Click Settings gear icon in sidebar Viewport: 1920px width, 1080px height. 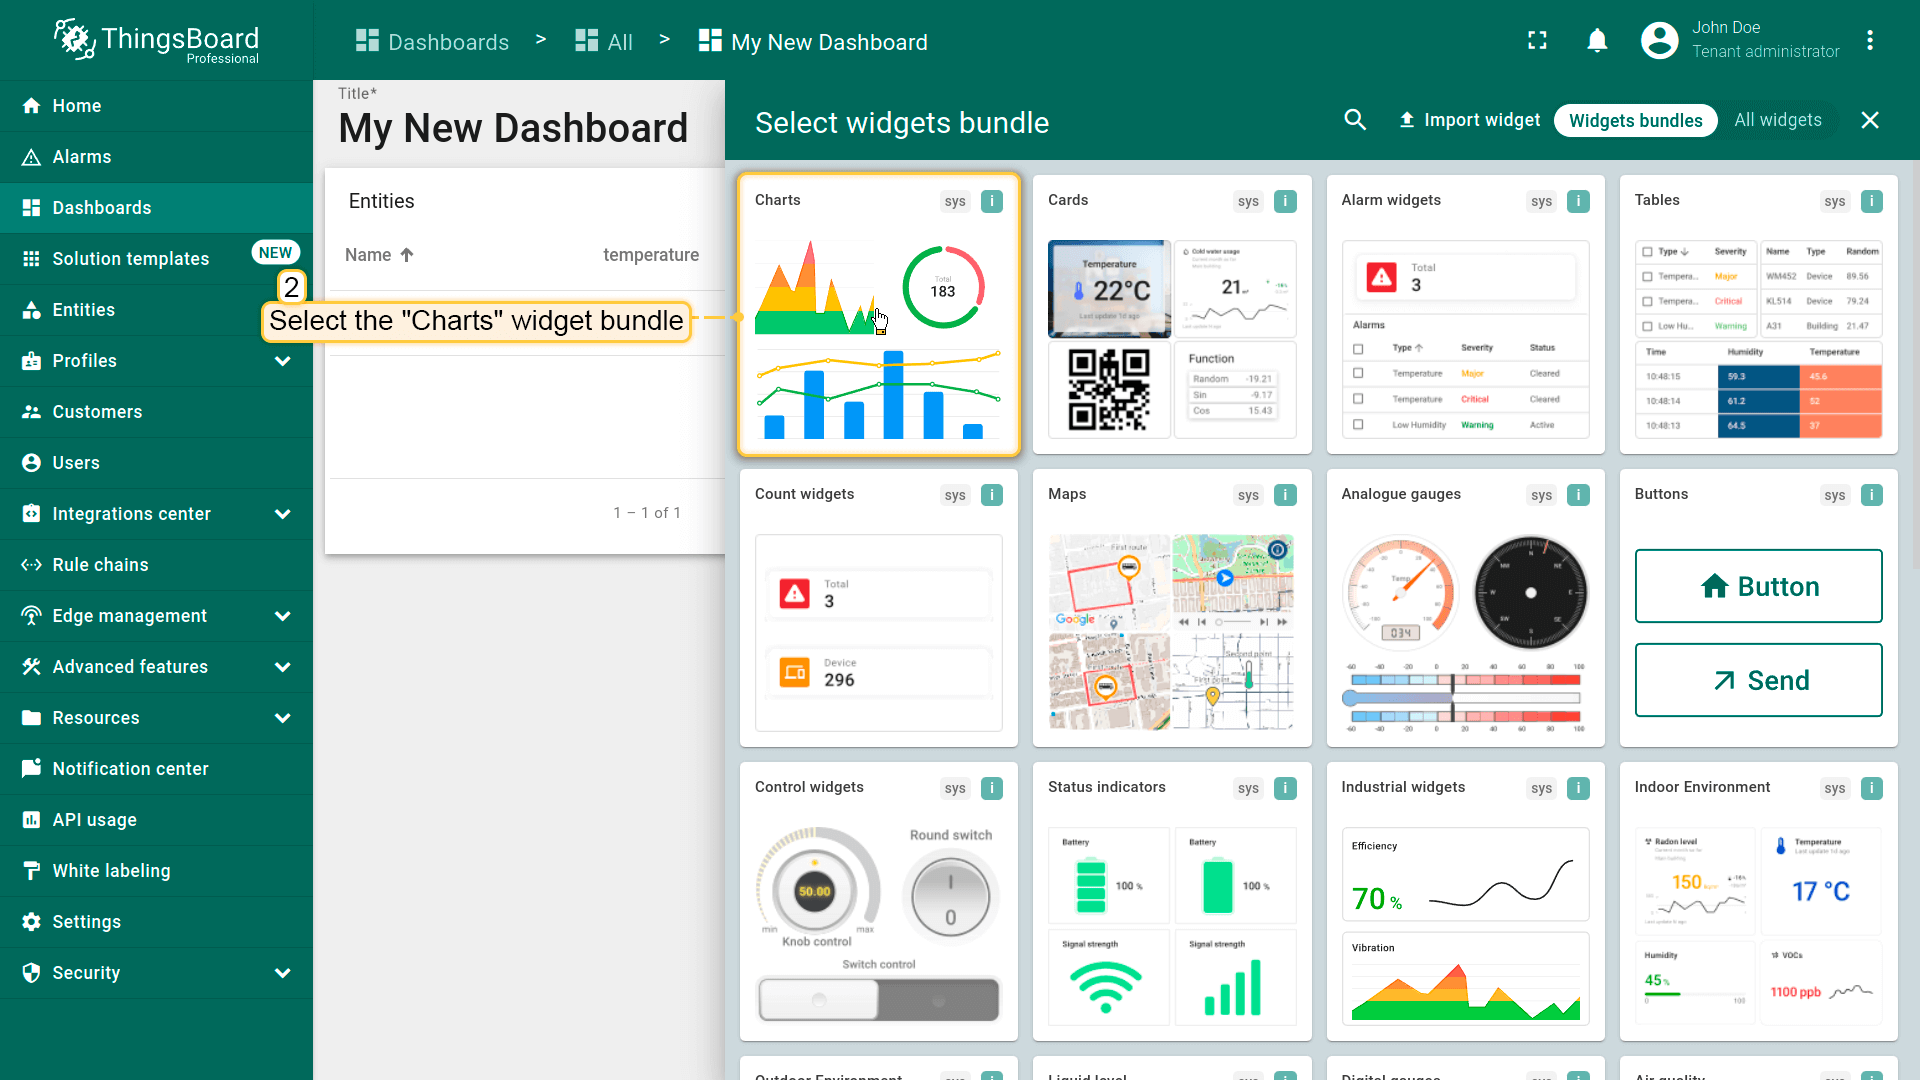tap(31, 922)
